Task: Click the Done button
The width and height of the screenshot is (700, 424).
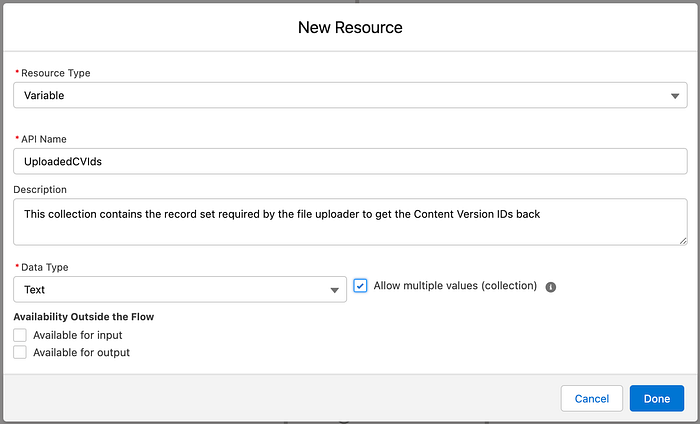Action: [x=657, y=398]
